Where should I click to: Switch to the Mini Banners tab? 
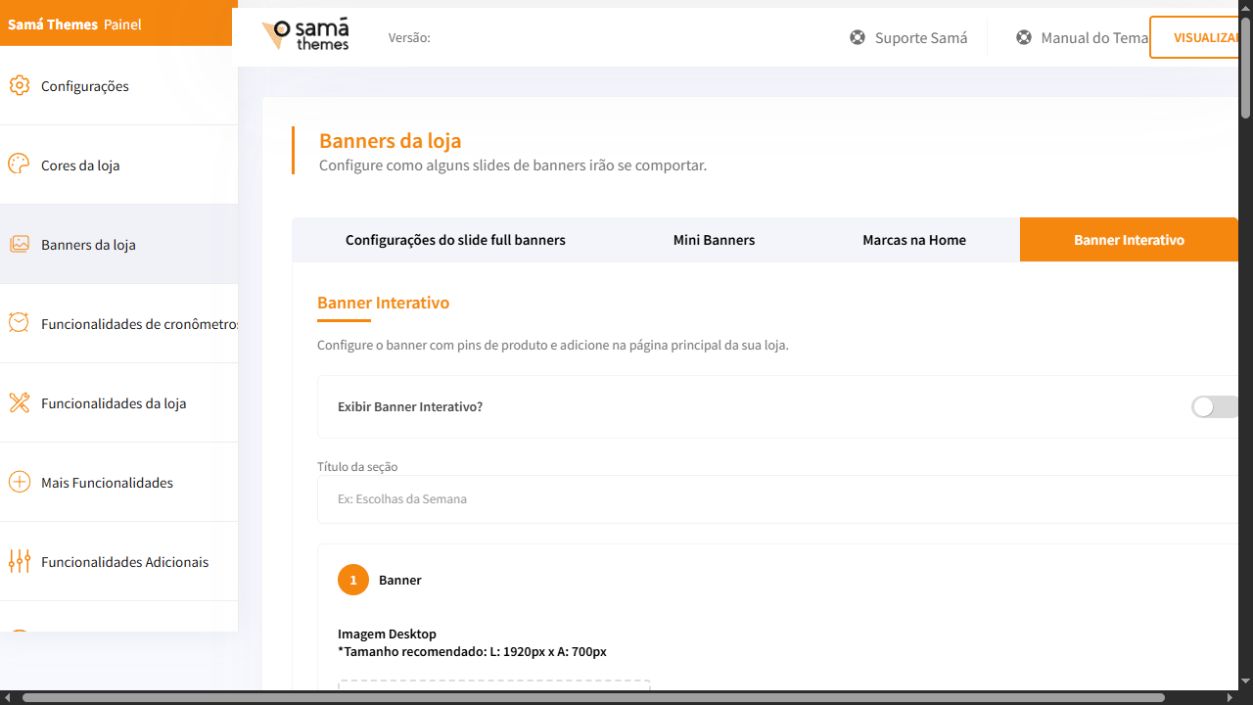714,240
